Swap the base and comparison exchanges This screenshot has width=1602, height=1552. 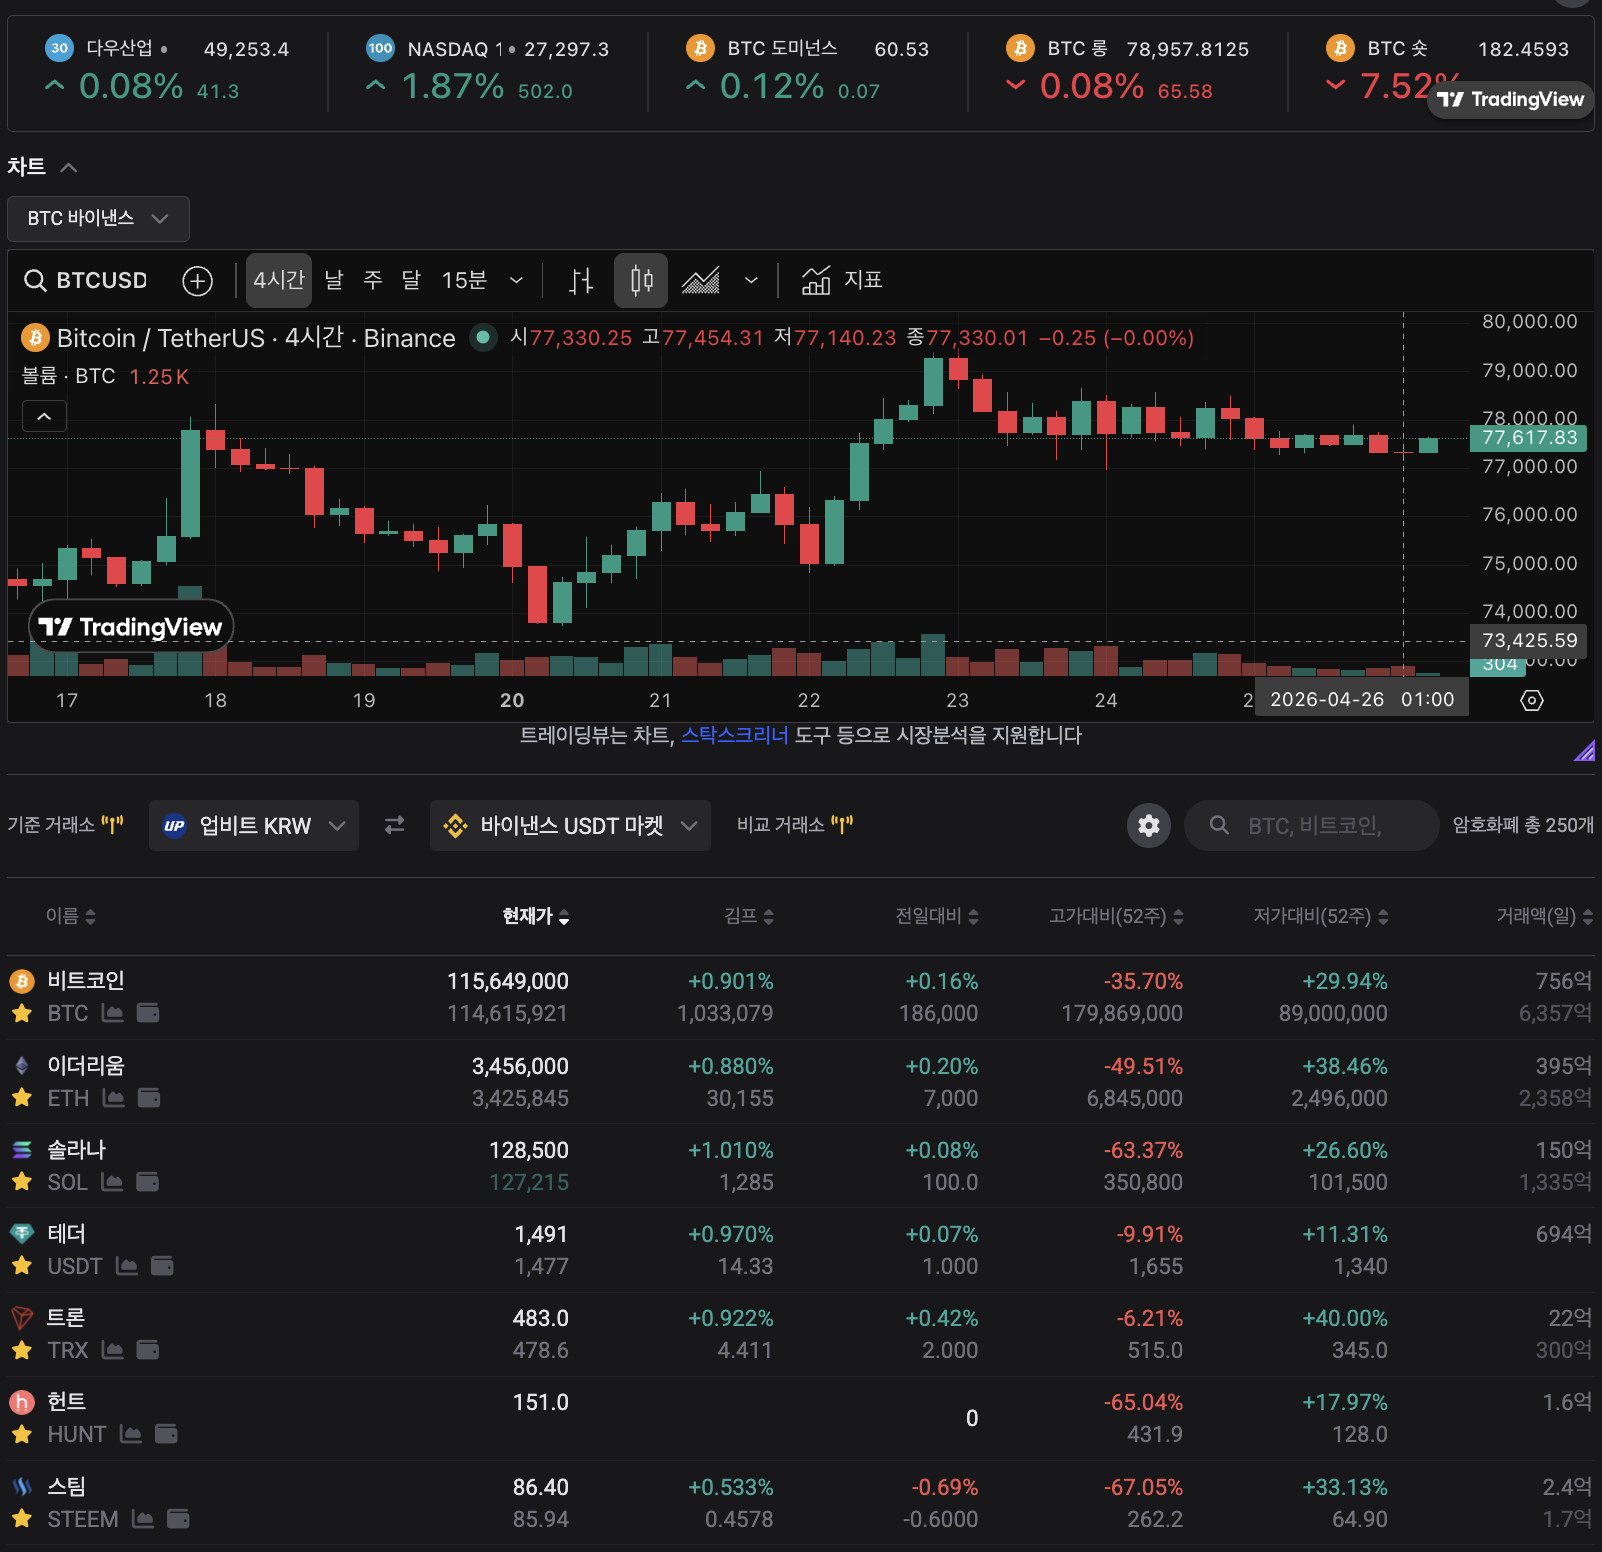pos(395,825)
